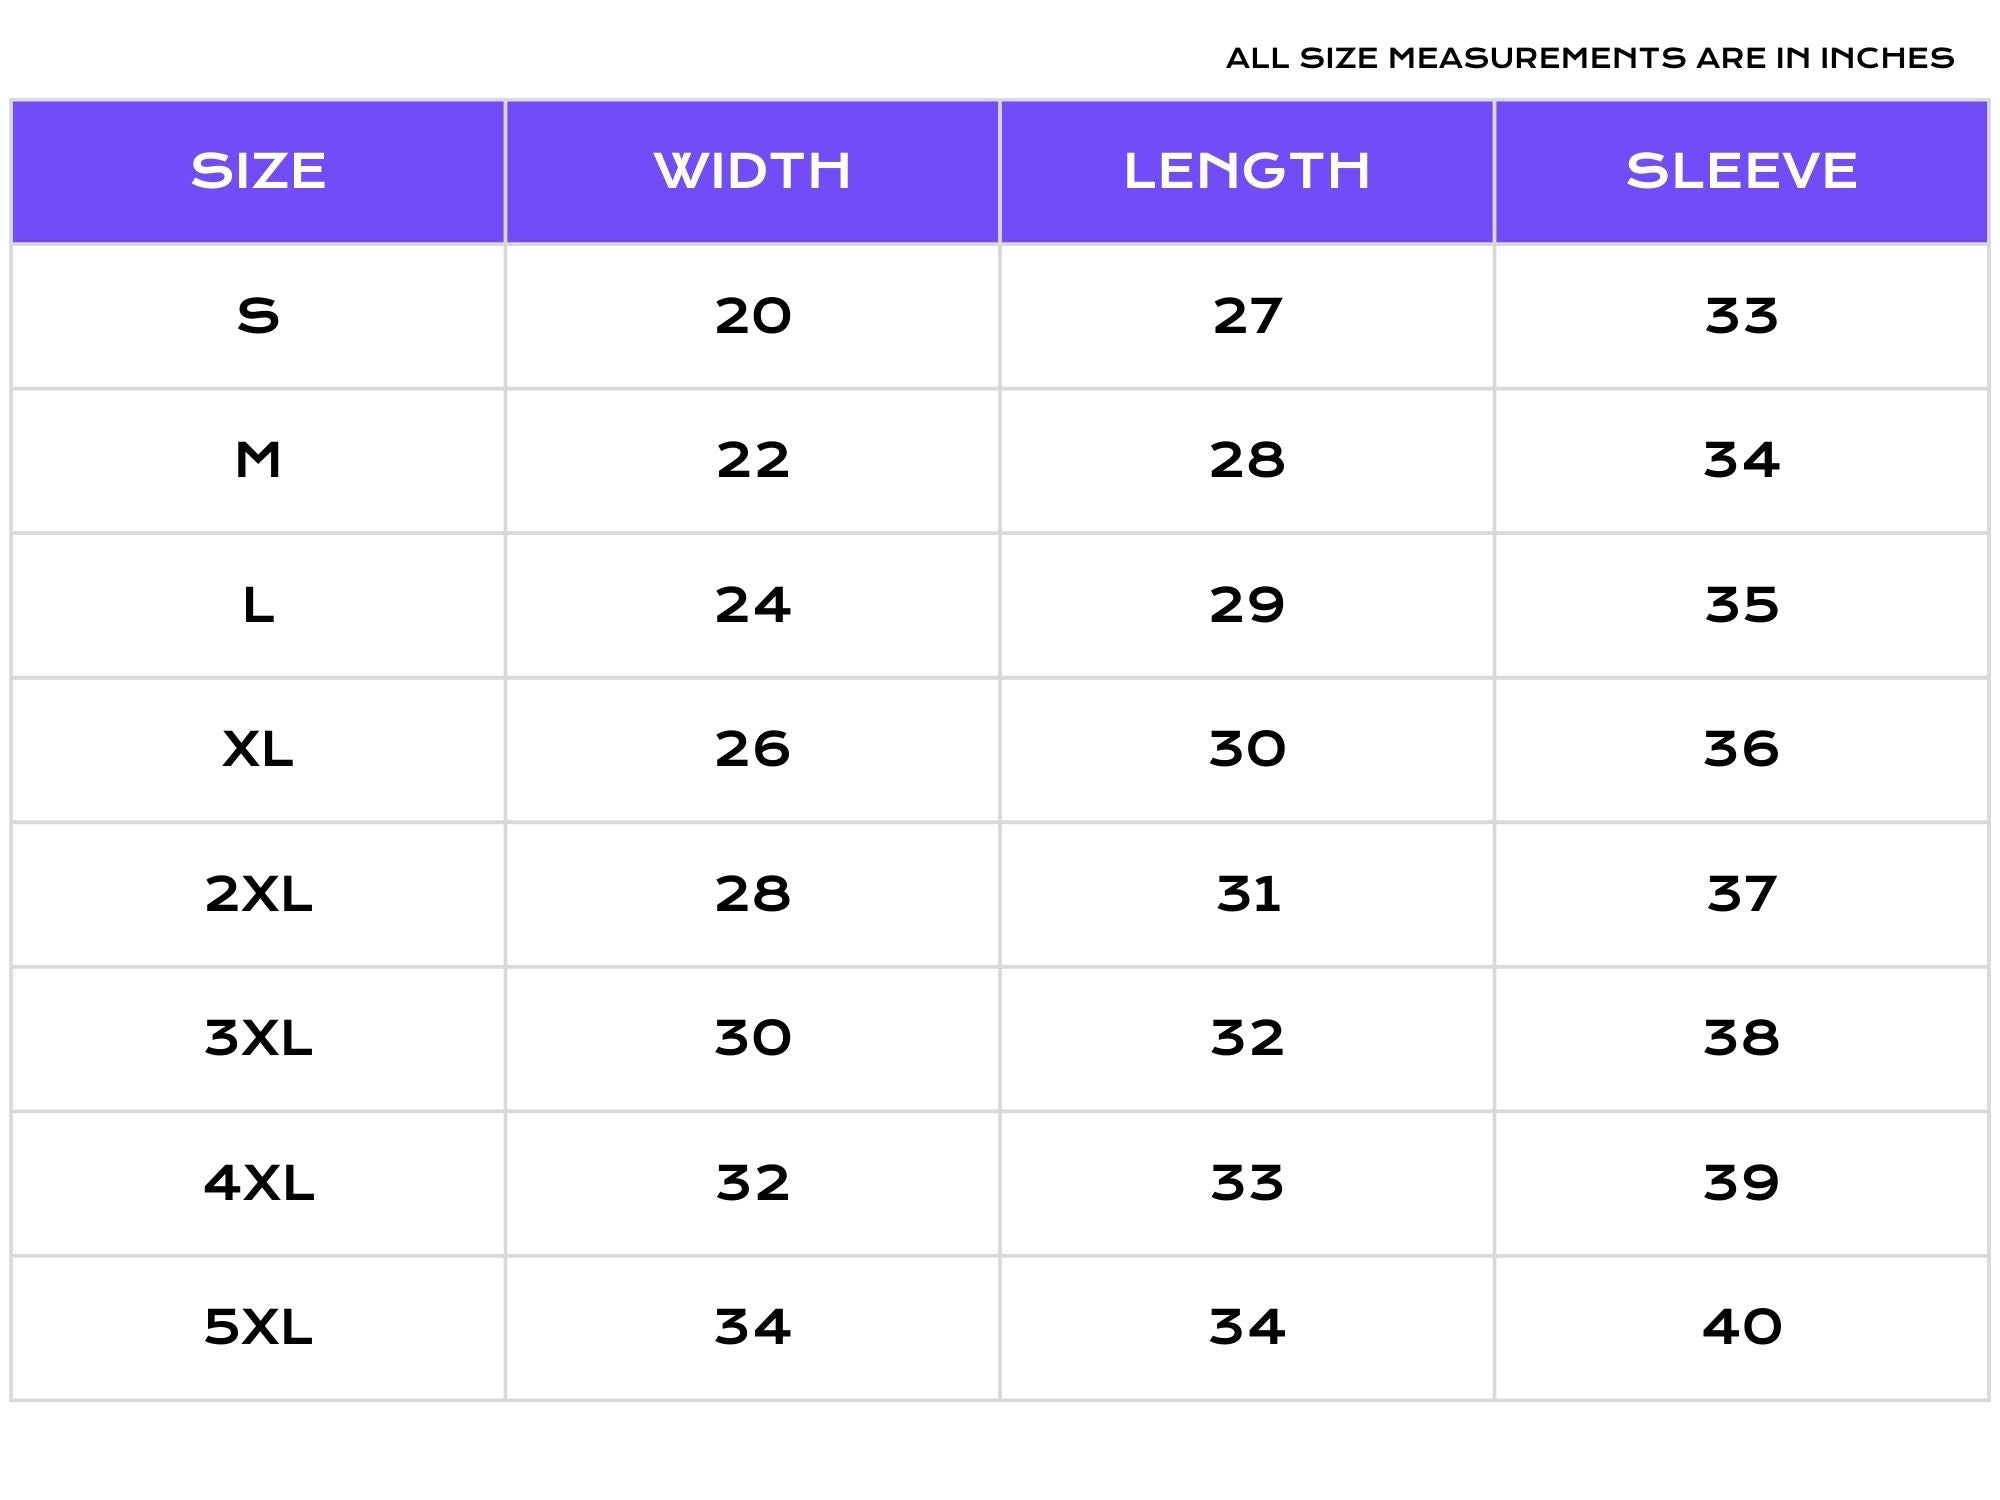This screenshot has width=2000, height=1500.
Task: Select the WIDTH column header
Action: (x=752, y=171)
